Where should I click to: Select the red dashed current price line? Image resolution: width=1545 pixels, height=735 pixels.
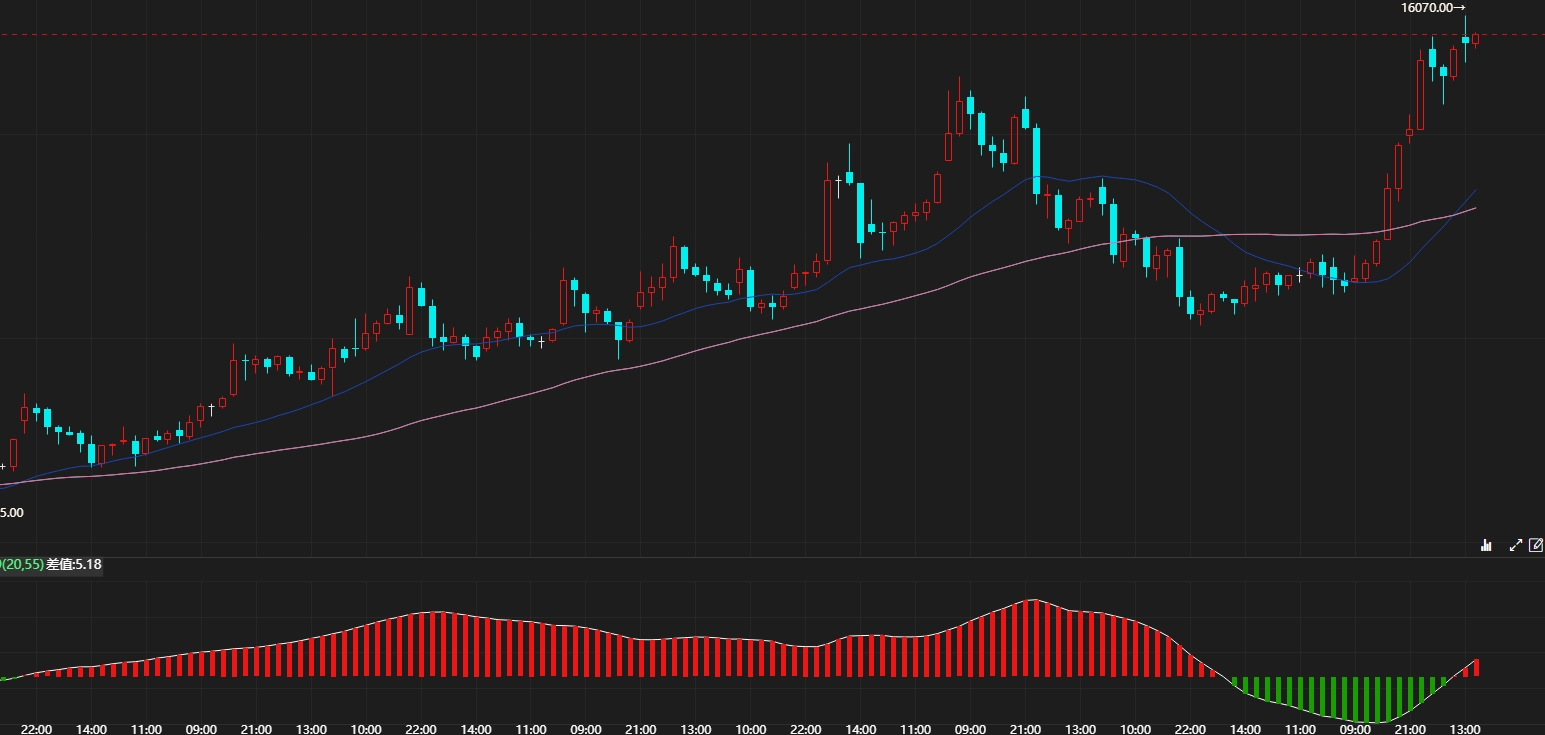700,35
